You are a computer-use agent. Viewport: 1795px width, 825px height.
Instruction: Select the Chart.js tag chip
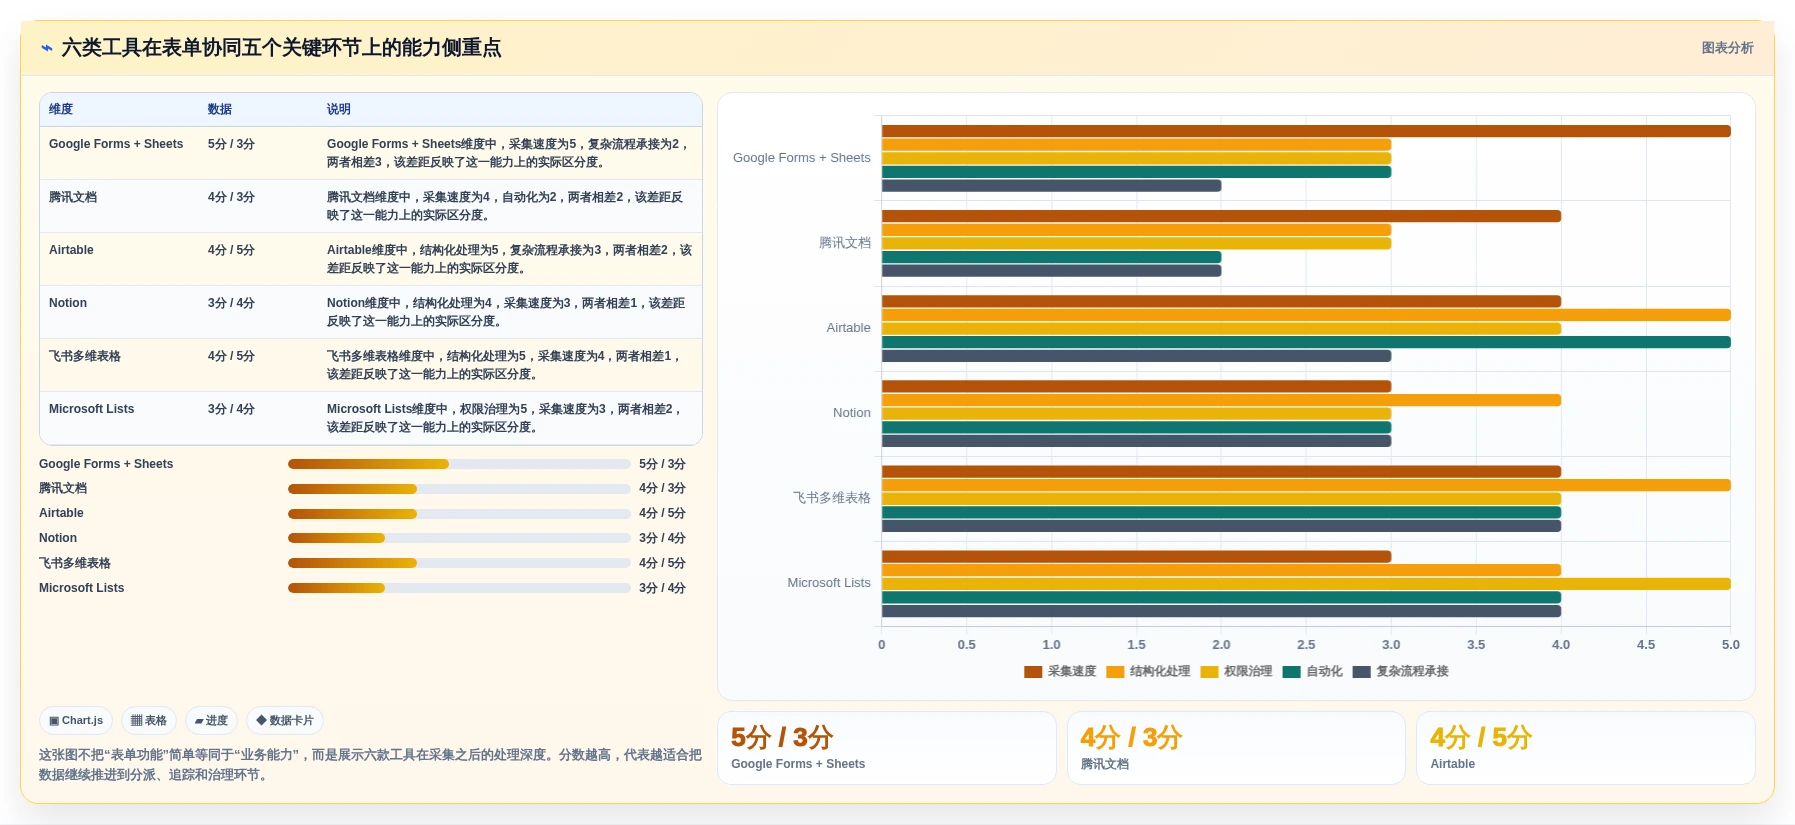point(76,720)
